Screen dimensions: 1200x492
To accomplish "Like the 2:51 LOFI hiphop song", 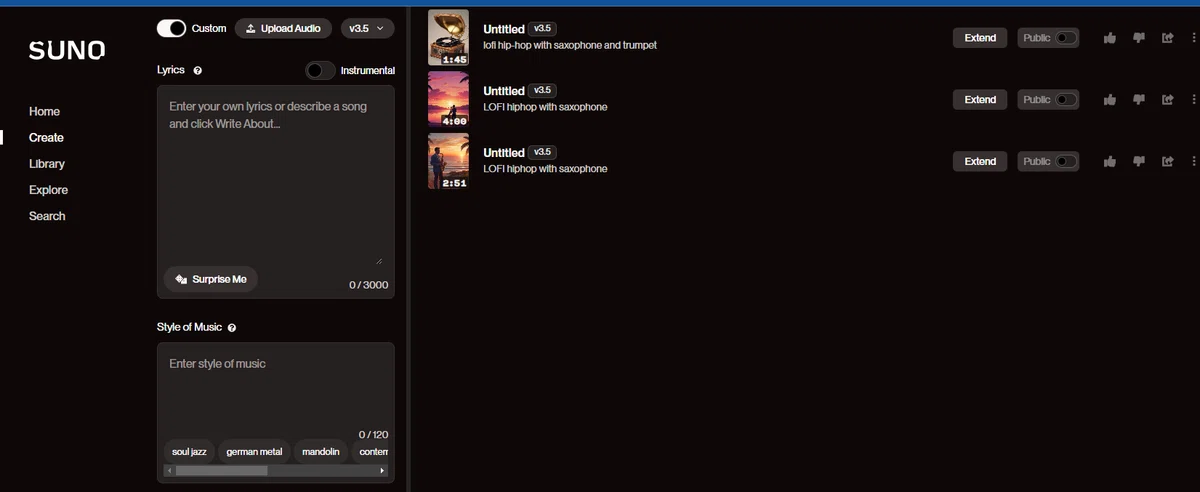I will pyautogui.click(x=1110, y=162).
